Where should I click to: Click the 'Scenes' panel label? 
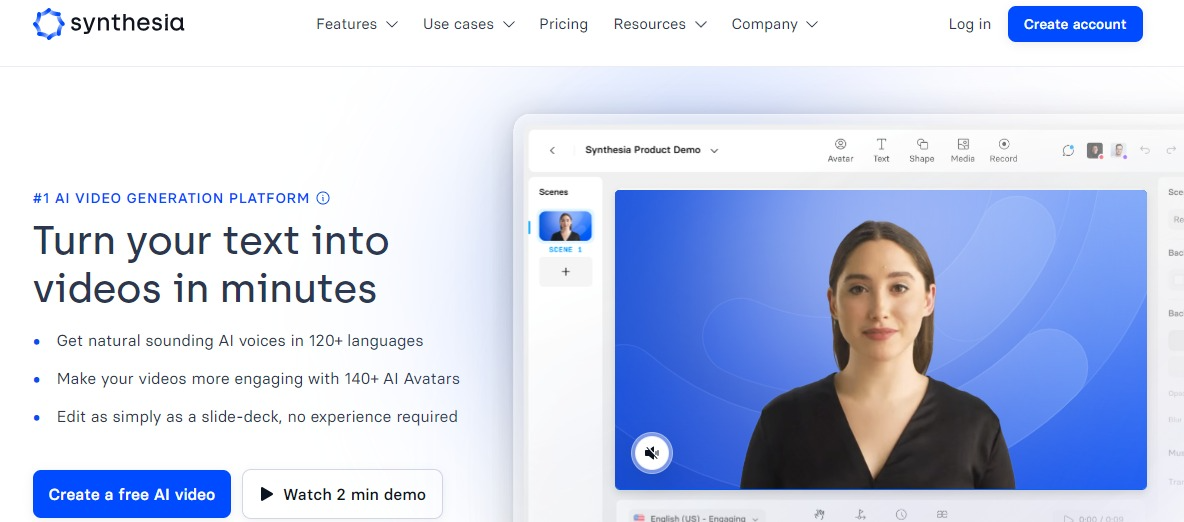[x=553, y=192]
